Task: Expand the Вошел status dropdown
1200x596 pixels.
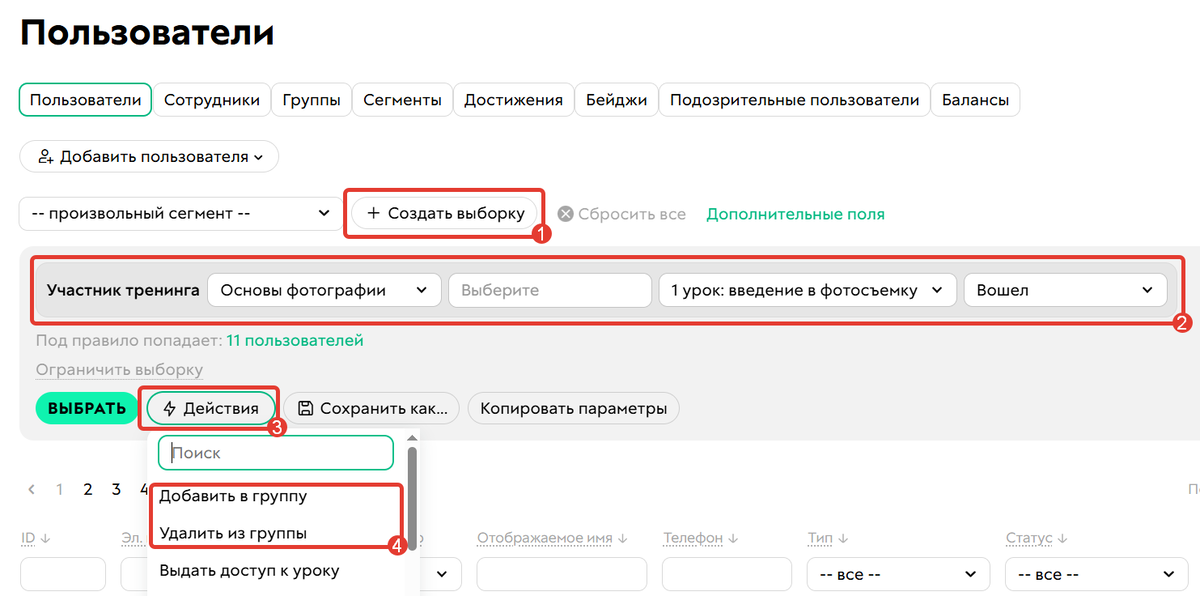Action: [x=1064, y=289]
